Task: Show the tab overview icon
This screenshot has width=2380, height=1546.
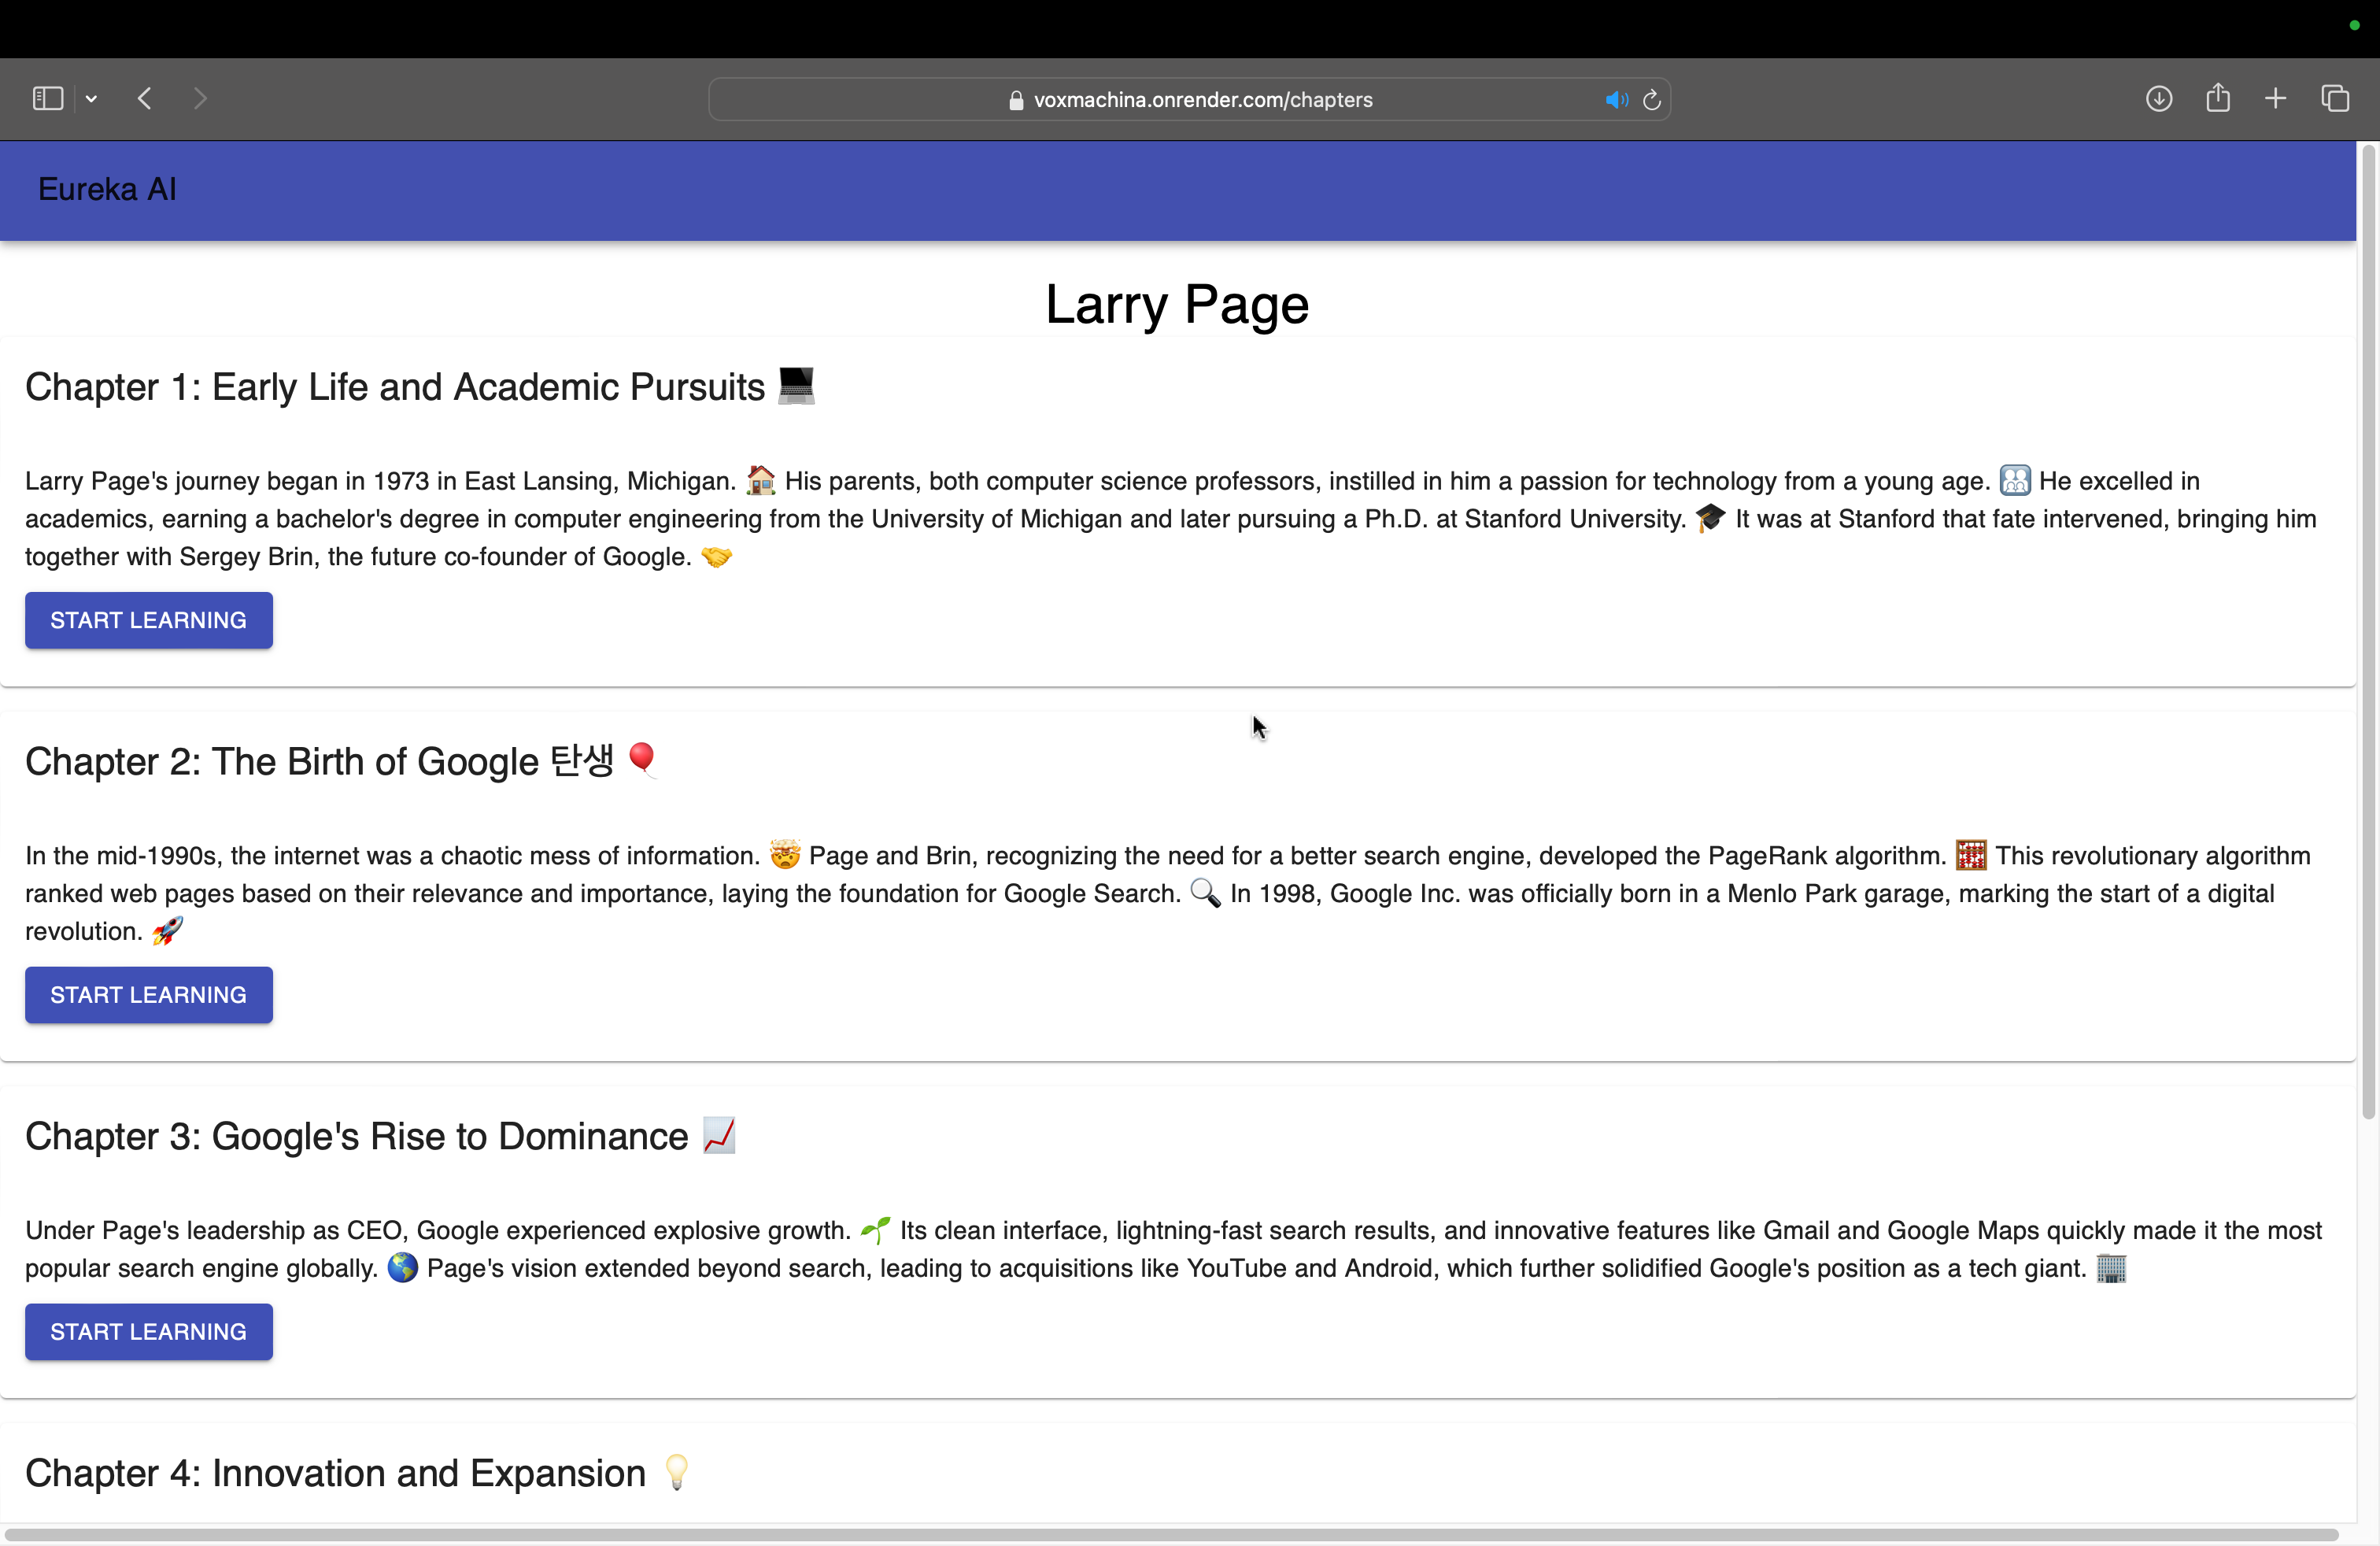Action: (x=2334, y=98)
